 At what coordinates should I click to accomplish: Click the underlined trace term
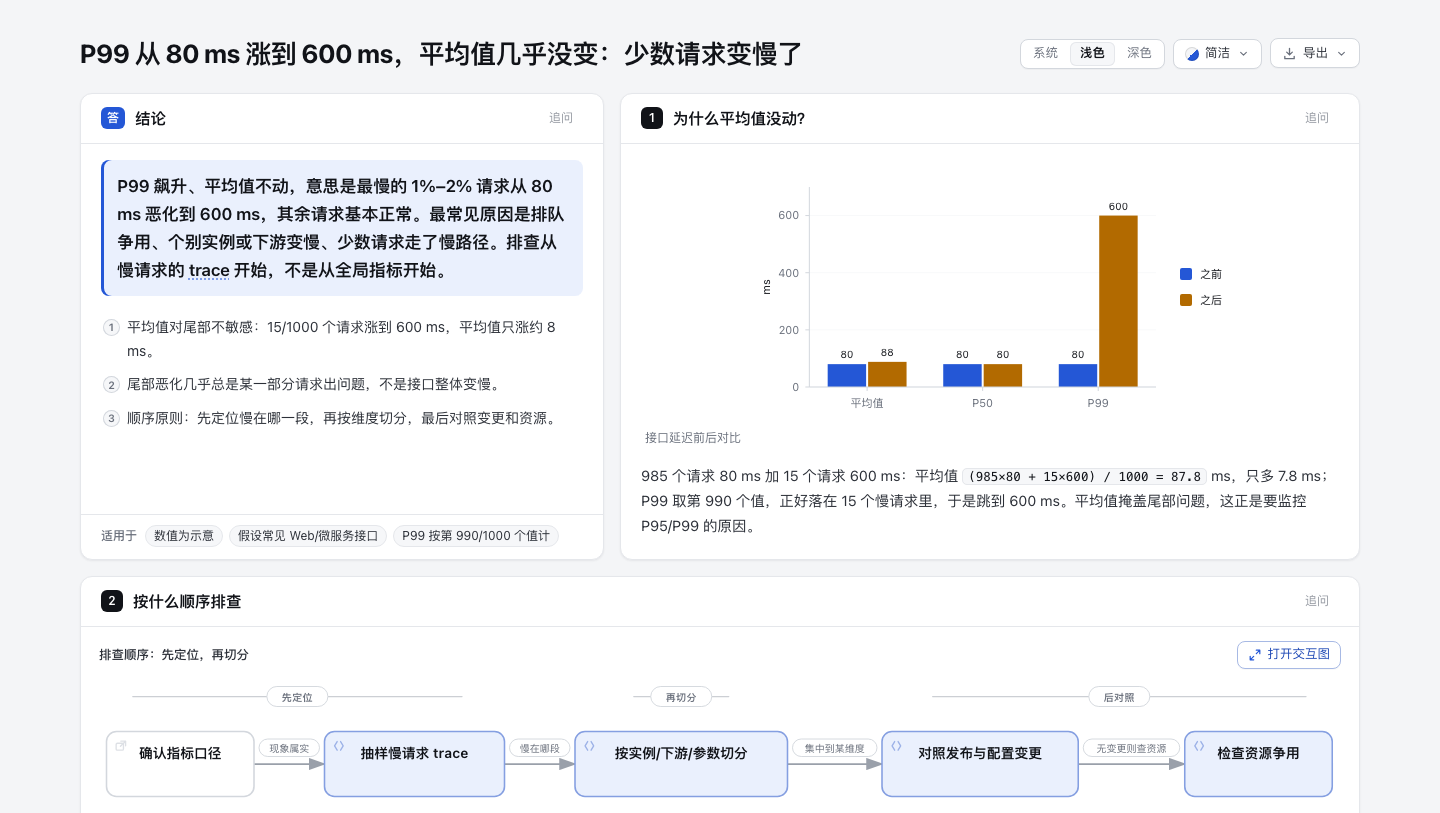[209, 270]
